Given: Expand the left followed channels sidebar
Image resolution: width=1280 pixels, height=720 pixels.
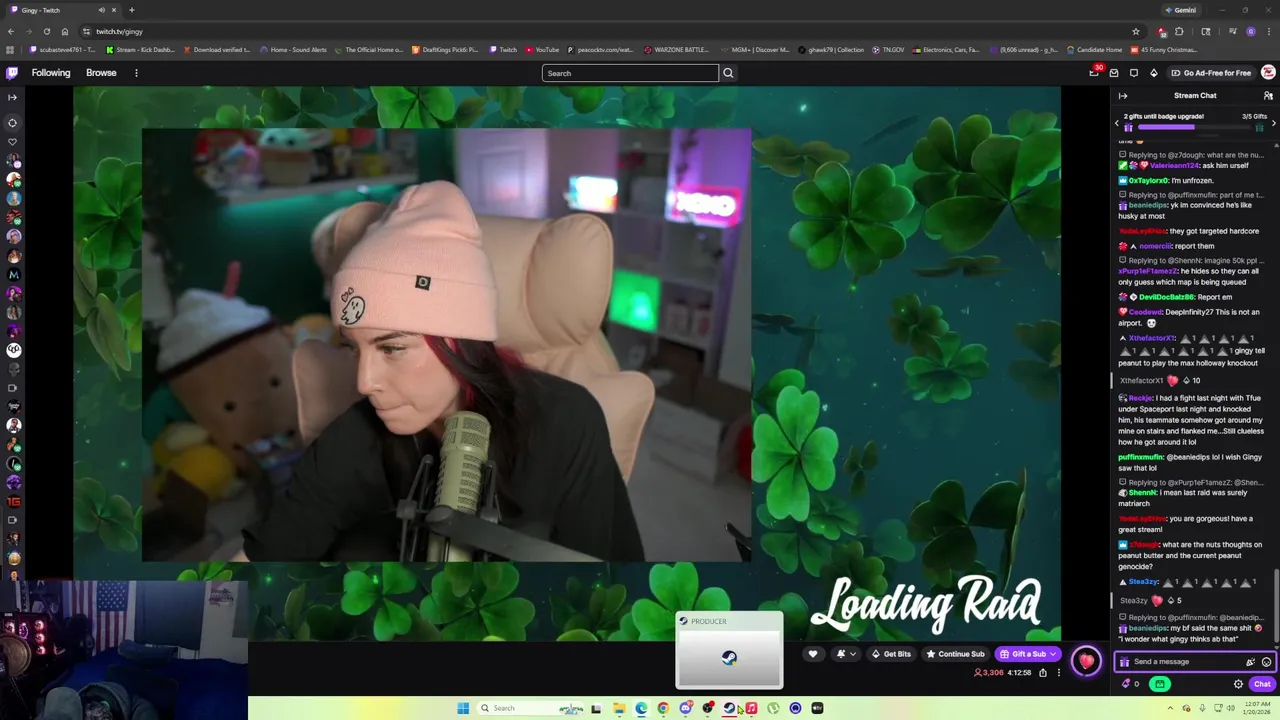Looking at the screenshot, I should click(12, 97).
